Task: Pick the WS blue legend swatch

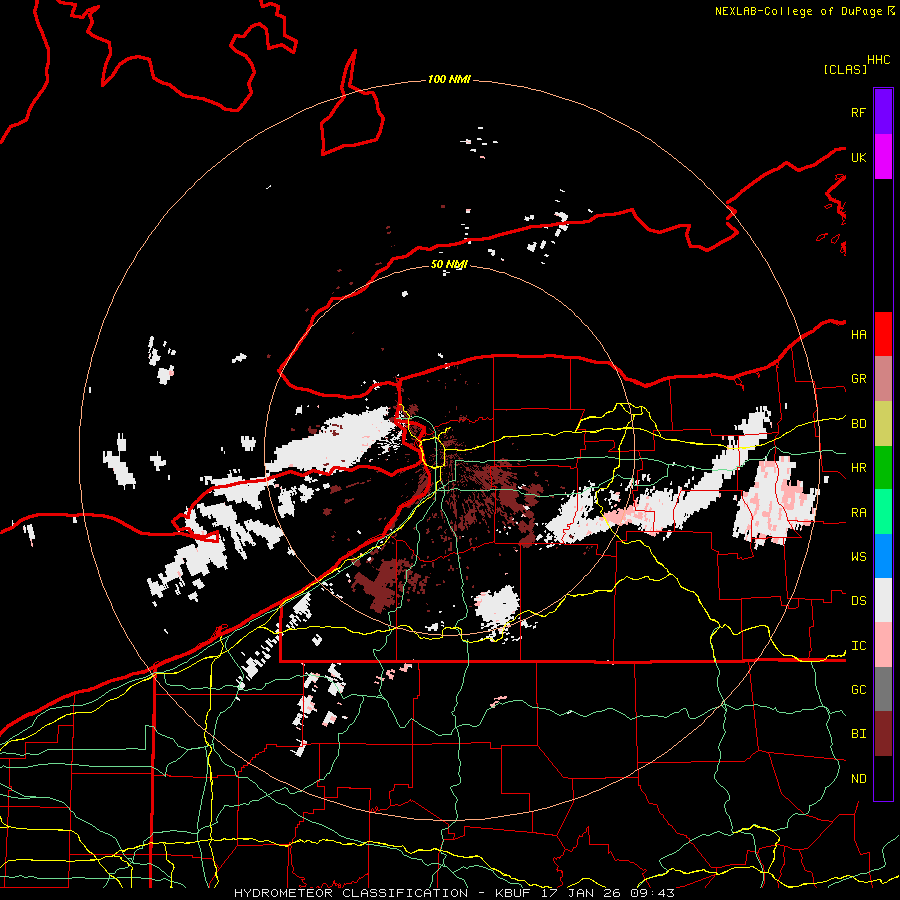Action: [883, 556]
